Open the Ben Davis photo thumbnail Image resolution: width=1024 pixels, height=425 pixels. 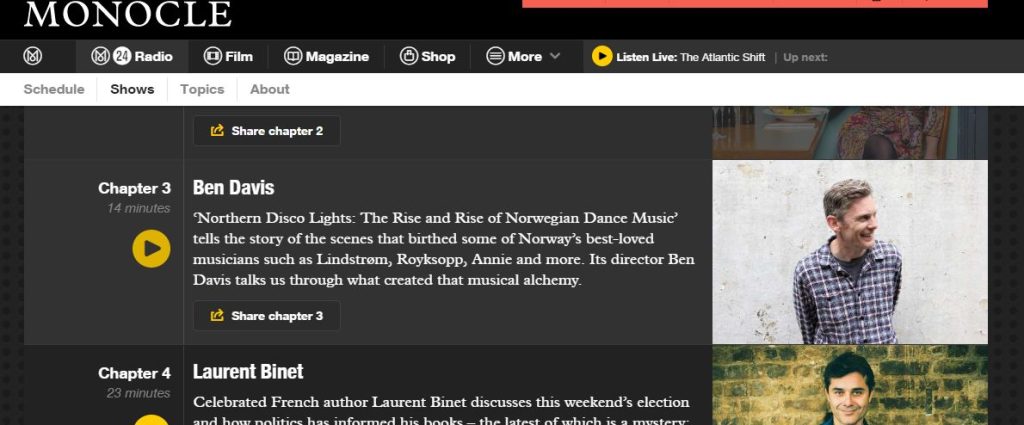850,252
